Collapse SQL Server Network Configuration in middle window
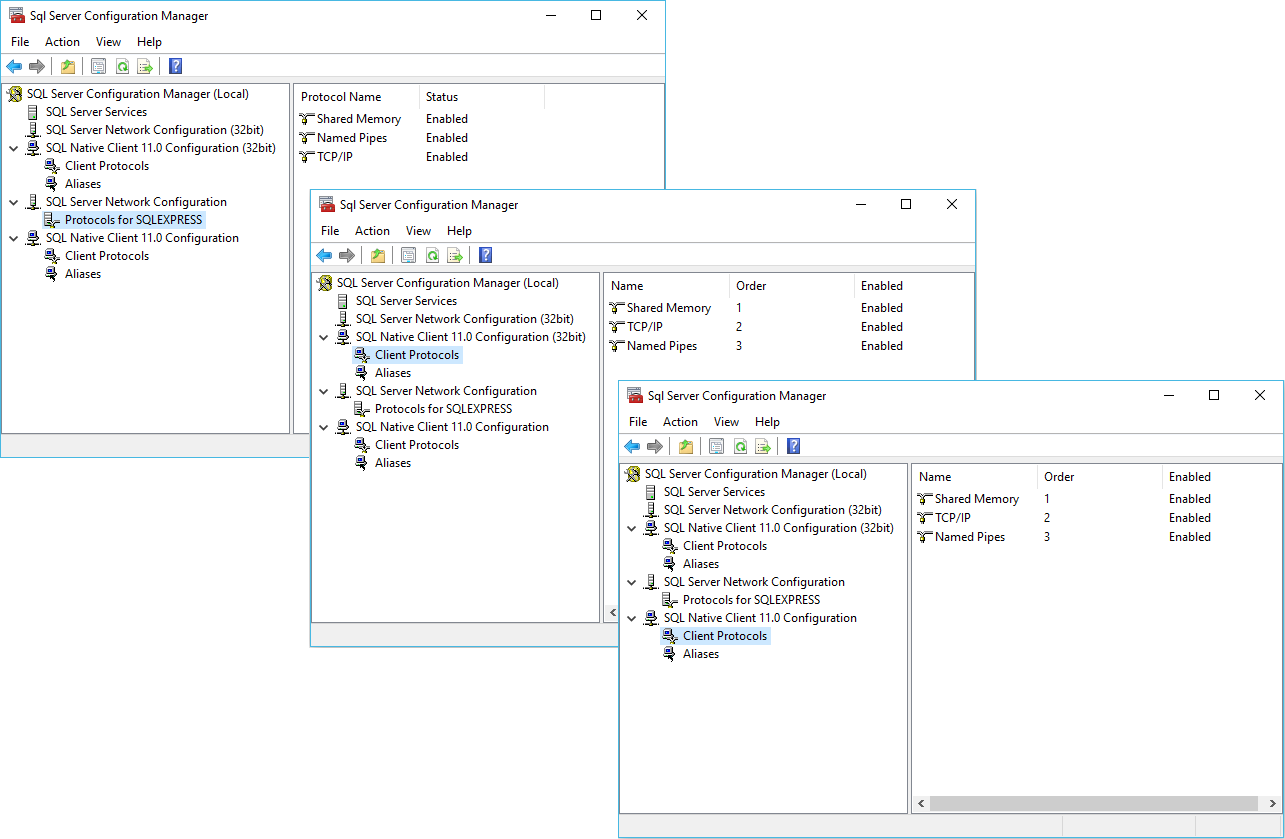 pos(324,391)
